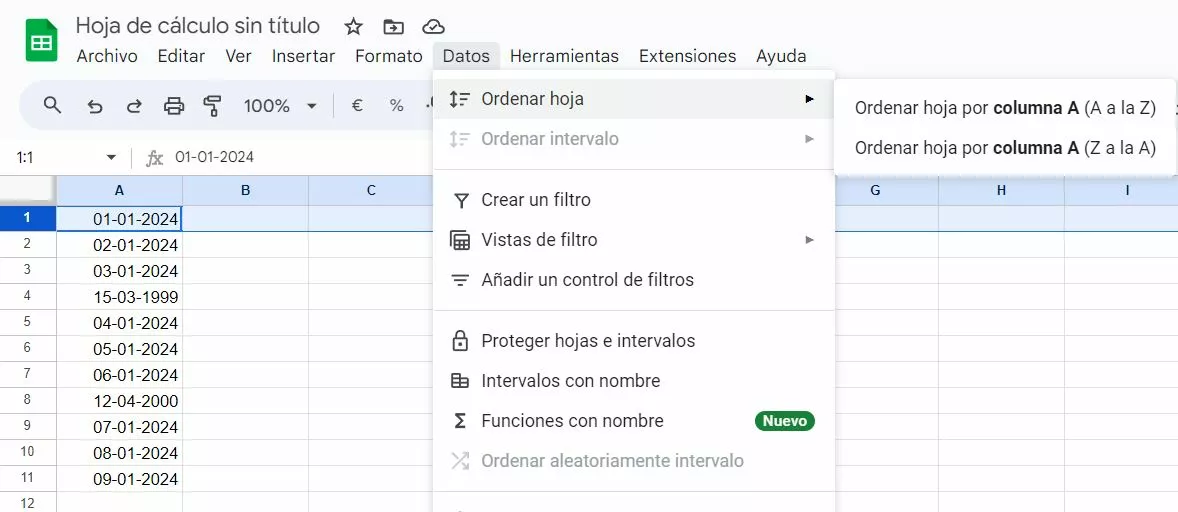This screenshot has height=512, width=1178.
Task: Select the paint format roller icon
Action: (212, 105)
